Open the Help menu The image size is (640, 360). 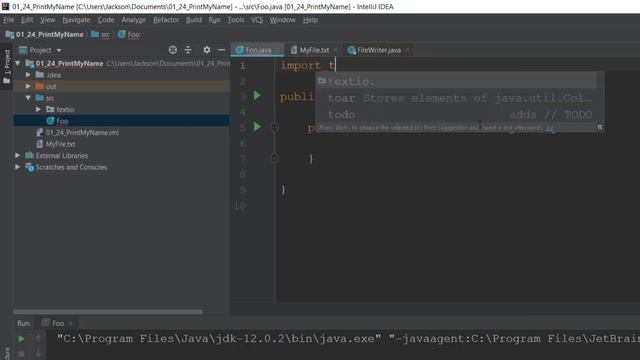(310, 20)
